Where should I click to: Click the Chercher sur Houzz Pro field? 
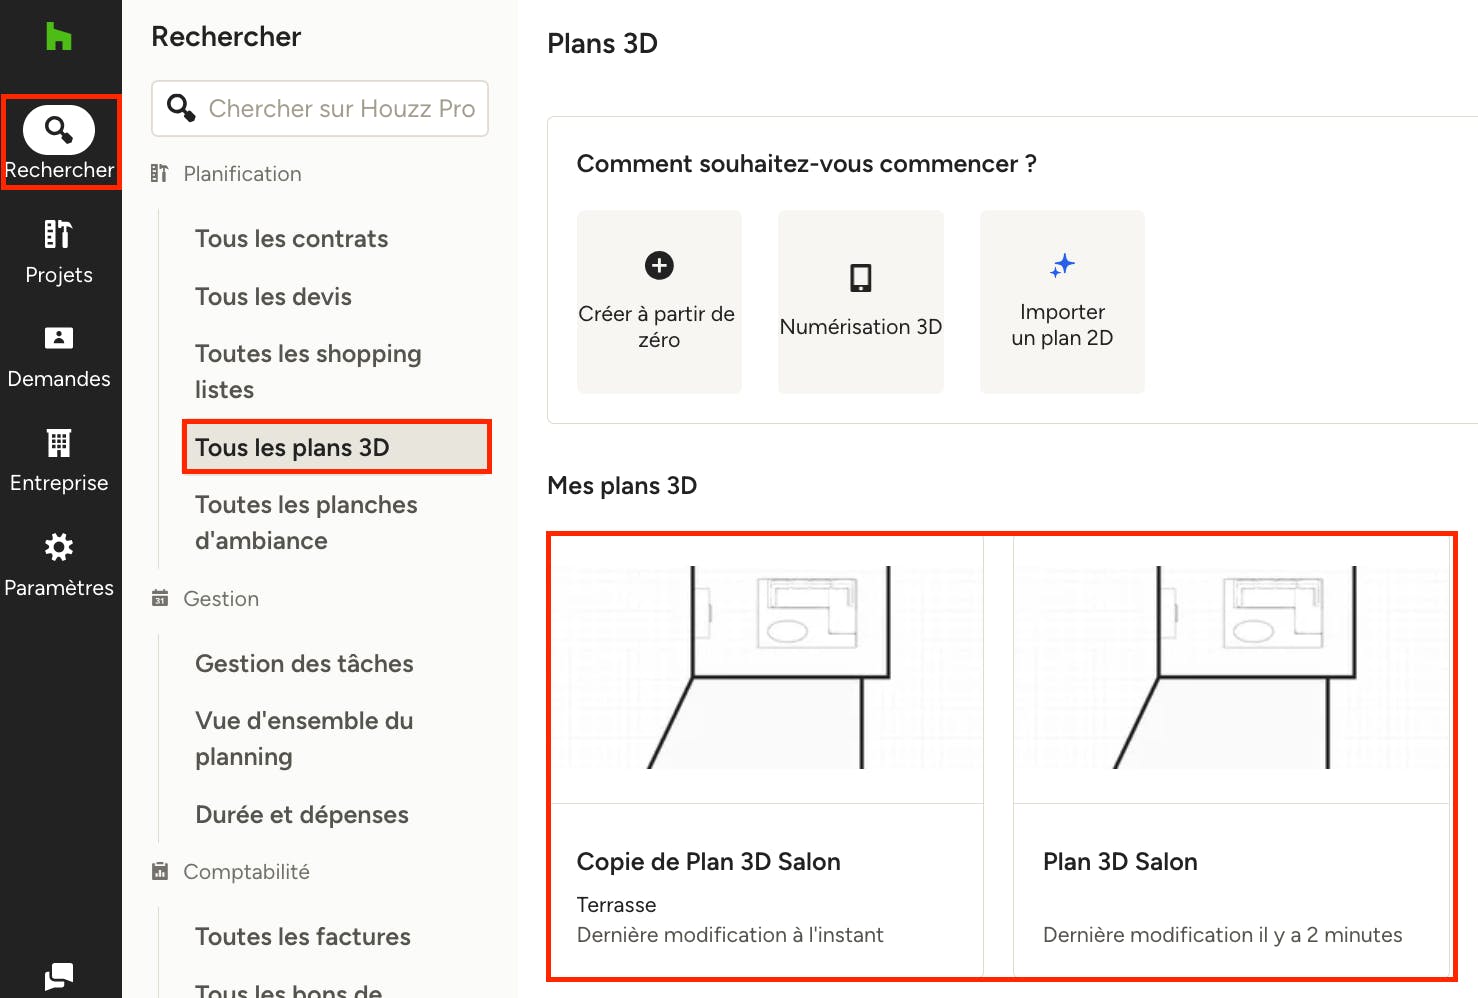coord(320,108)
